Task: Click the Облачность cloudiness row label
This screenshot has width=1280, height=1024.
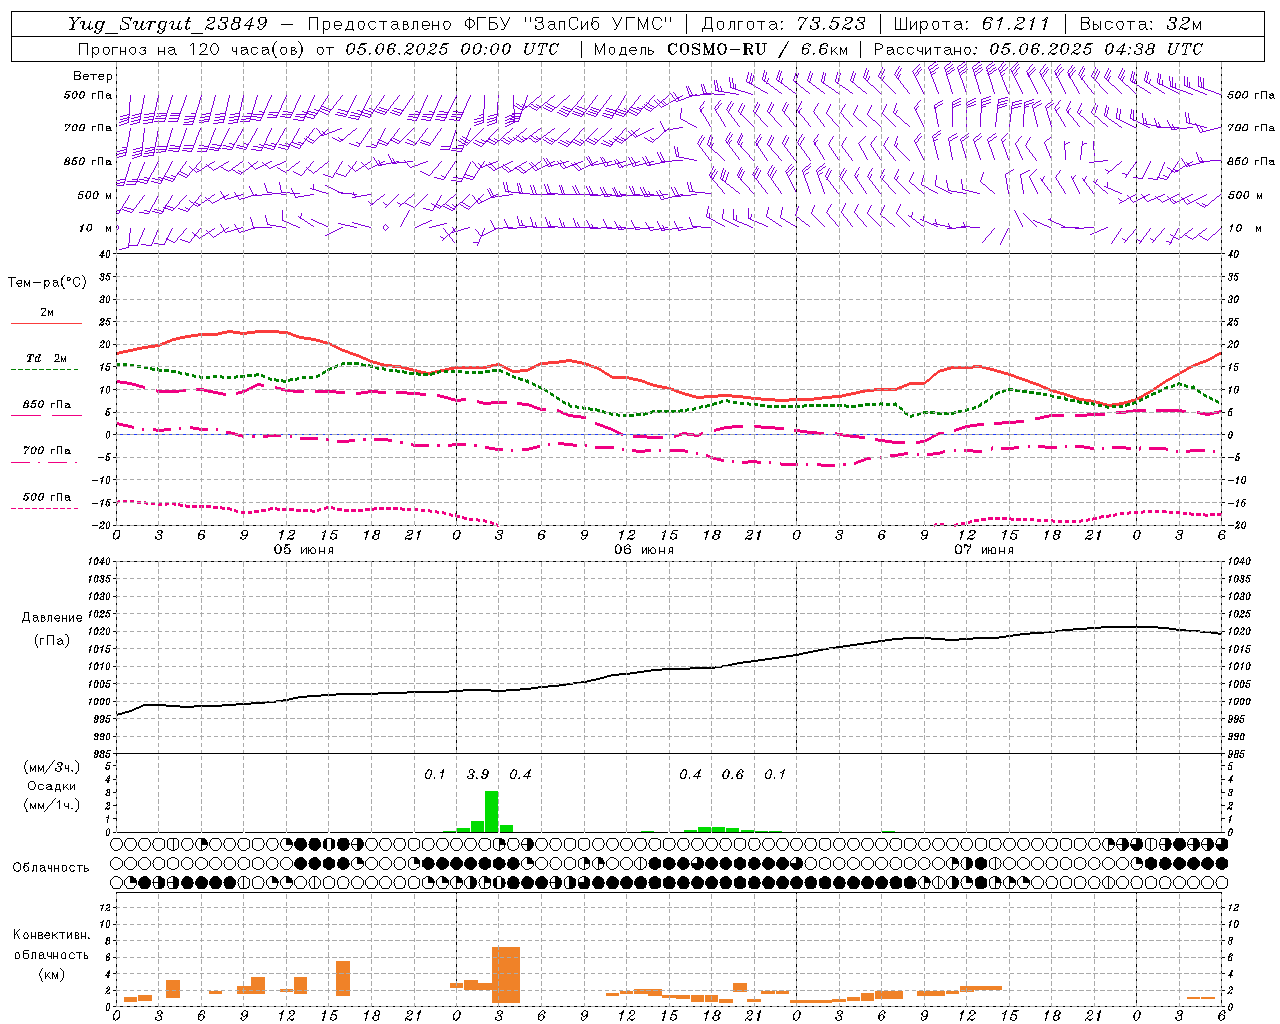Action: click(51, 868)
